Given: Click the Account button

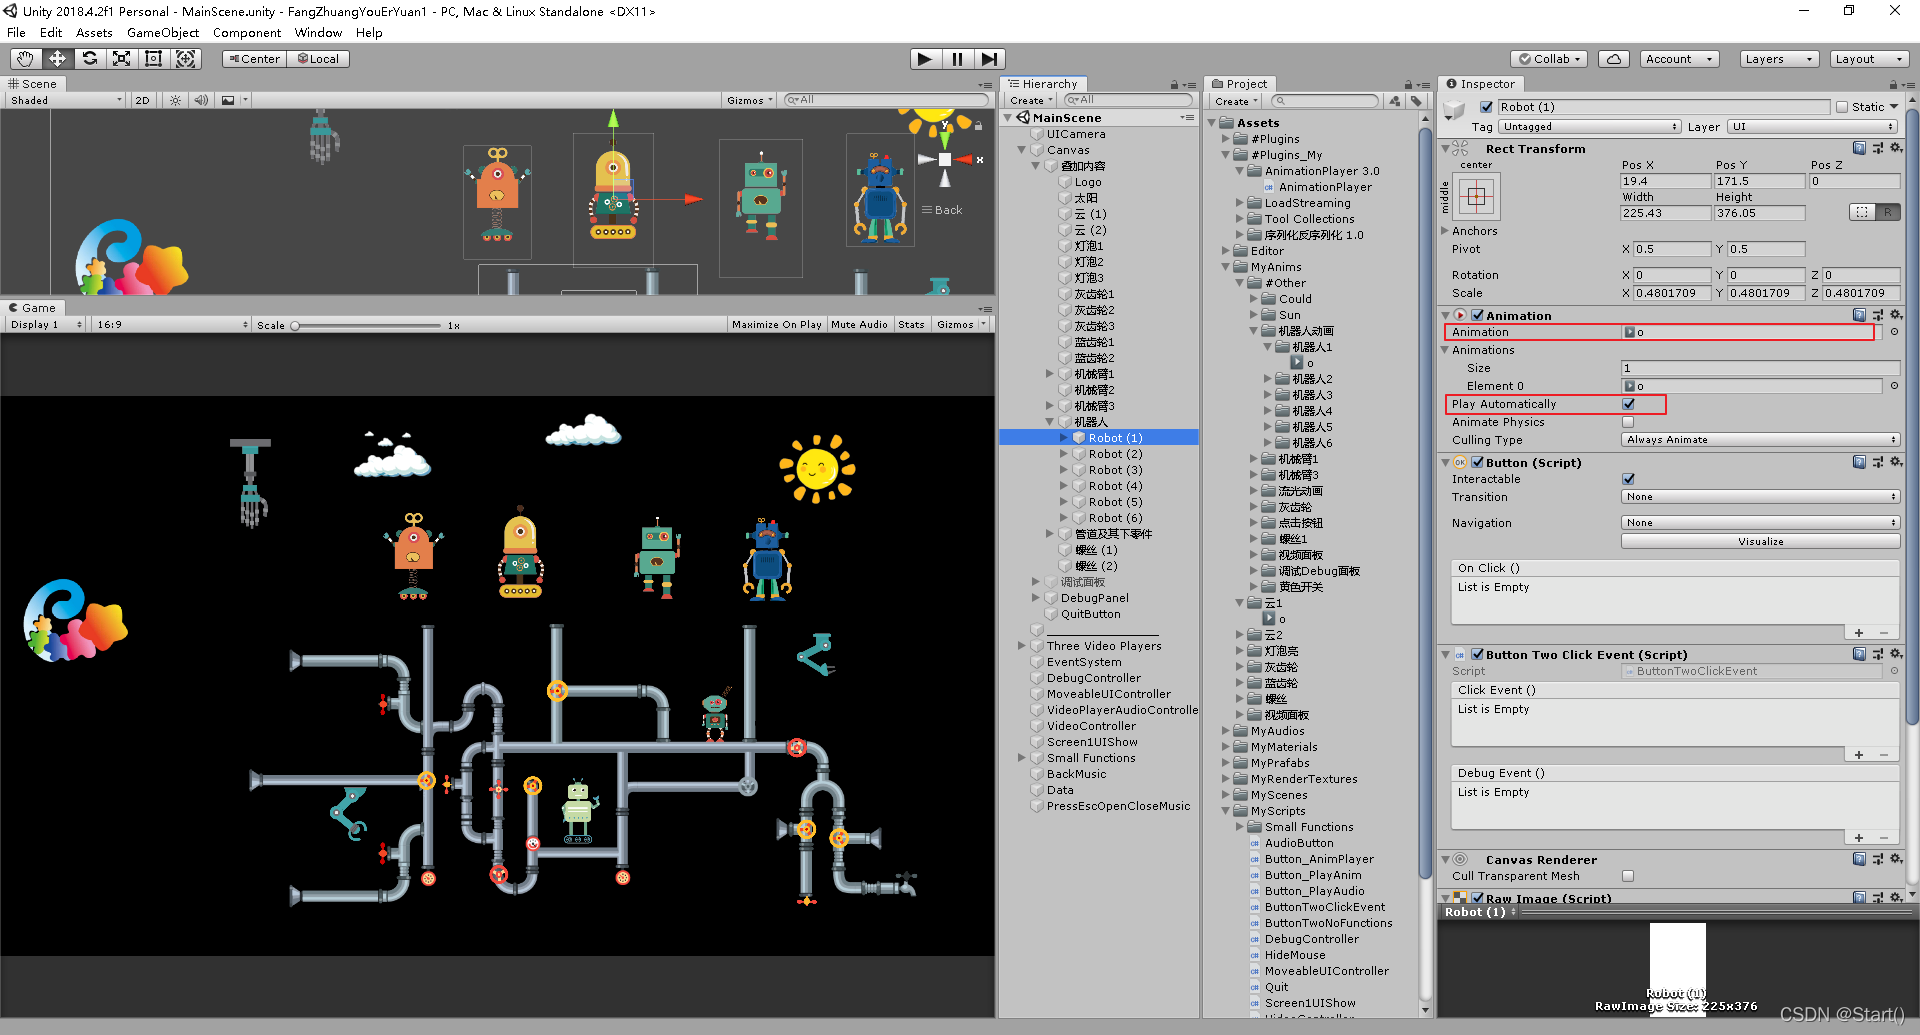Looking at the screenshot, I should click(1679, 59).
